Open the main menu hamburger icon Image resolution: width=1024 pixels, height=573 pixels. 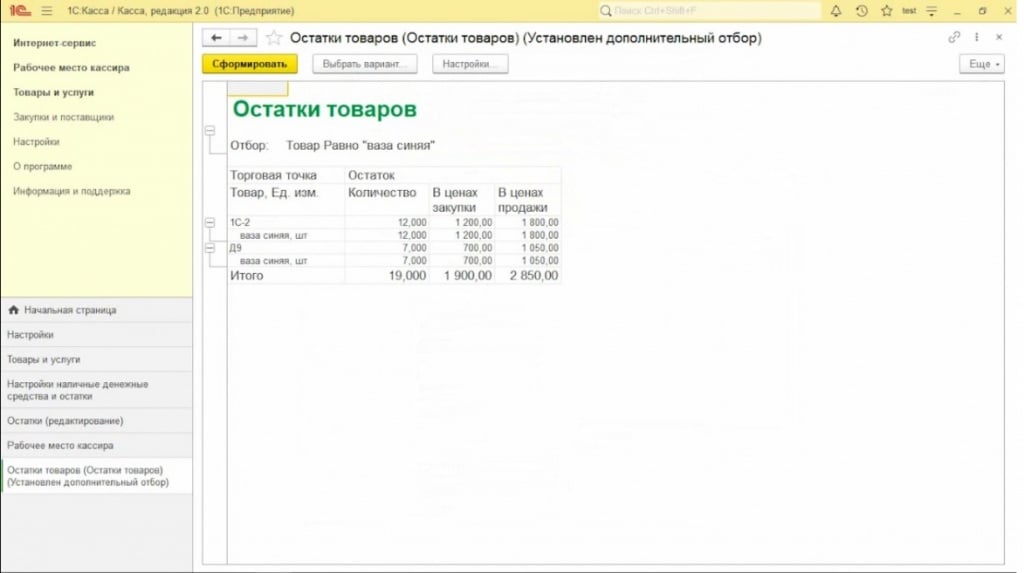pyautogui.click(x=46, y=10)
